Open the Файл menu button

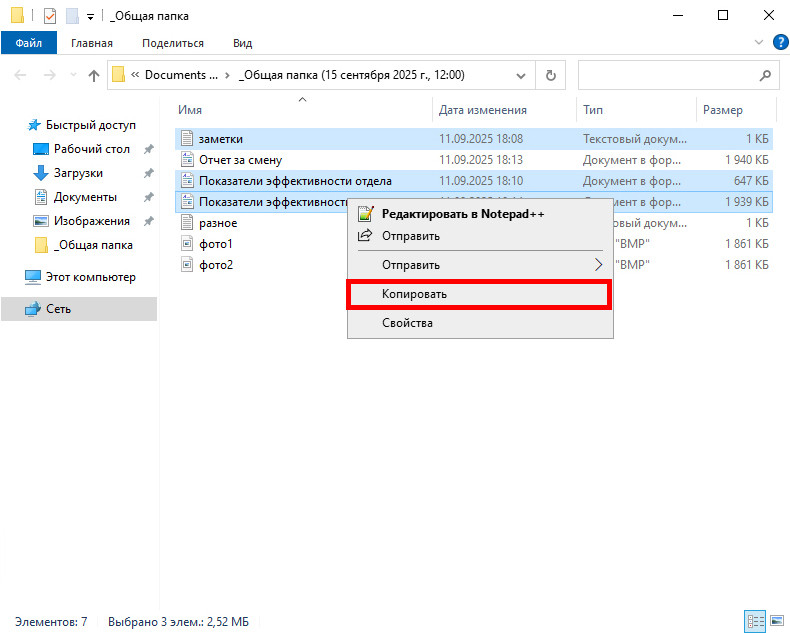pyautogui.click(x=28, y=43)
